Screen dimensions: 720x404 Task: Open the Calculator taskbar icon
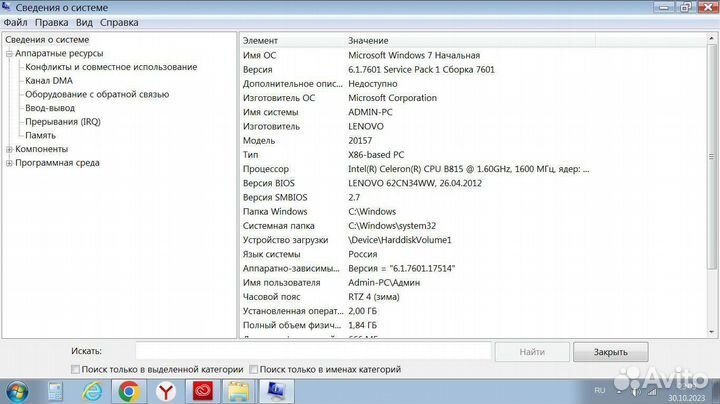click(x=55, y=392)
